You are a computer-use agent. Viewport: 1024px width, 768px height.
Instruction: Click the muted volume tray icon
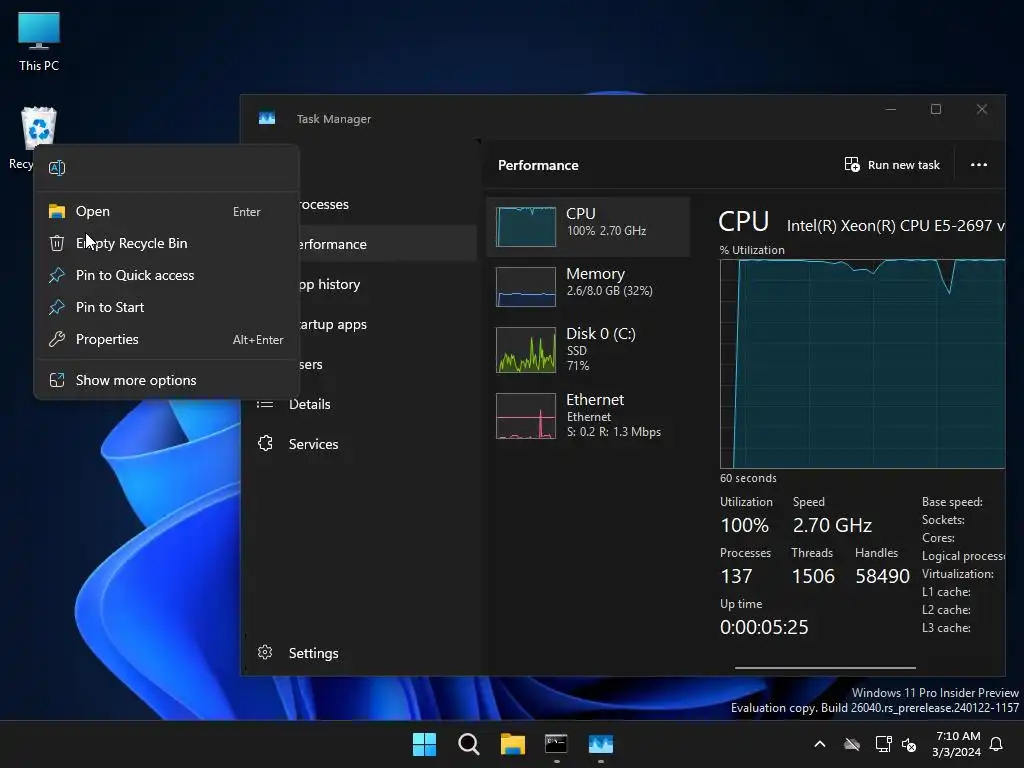pyautogui.click(x=908, y=744)
